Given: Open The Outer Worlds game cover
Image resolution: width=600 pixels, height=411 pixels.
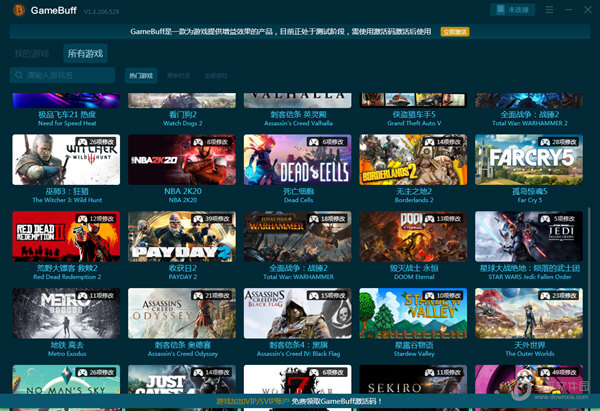Looking at the screenshot, I should [529, 313].
